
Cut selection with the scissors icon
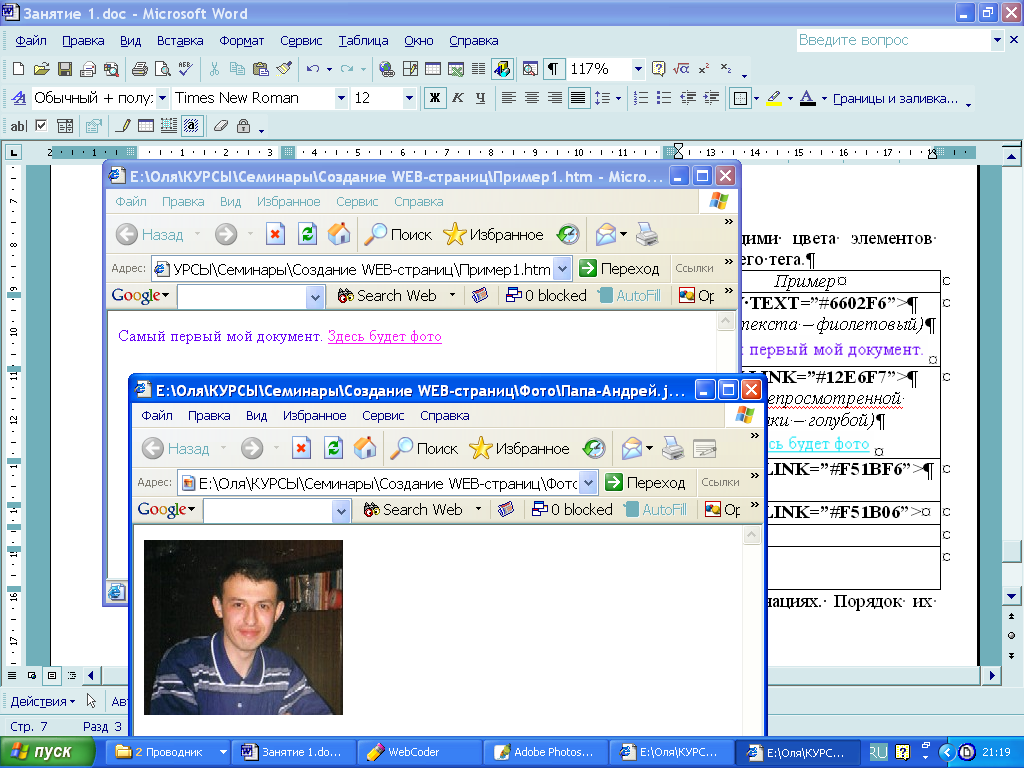[x=214, y=69]
